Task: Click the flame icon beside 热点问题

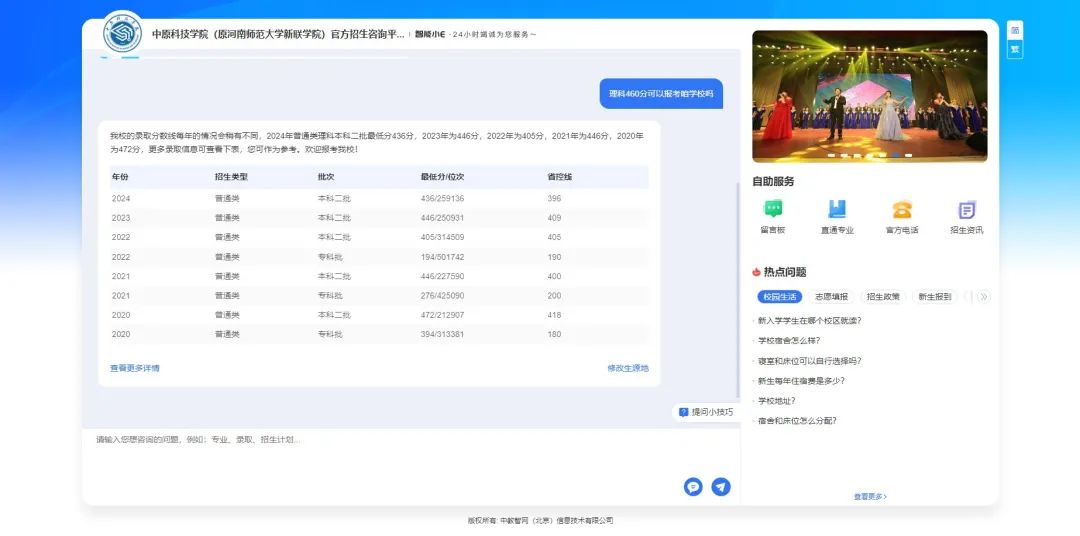Action: pos(756,272)
